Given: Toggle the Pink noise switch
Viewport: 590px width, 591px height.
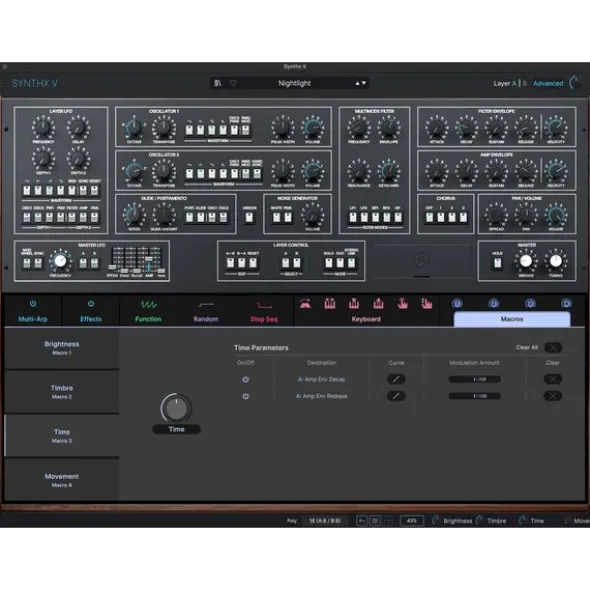Looking at the screenshot, I should tap(288, 217).
